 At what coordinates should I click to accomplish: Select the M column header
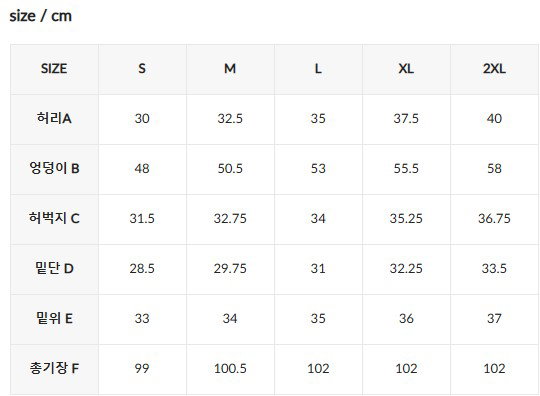230,69
